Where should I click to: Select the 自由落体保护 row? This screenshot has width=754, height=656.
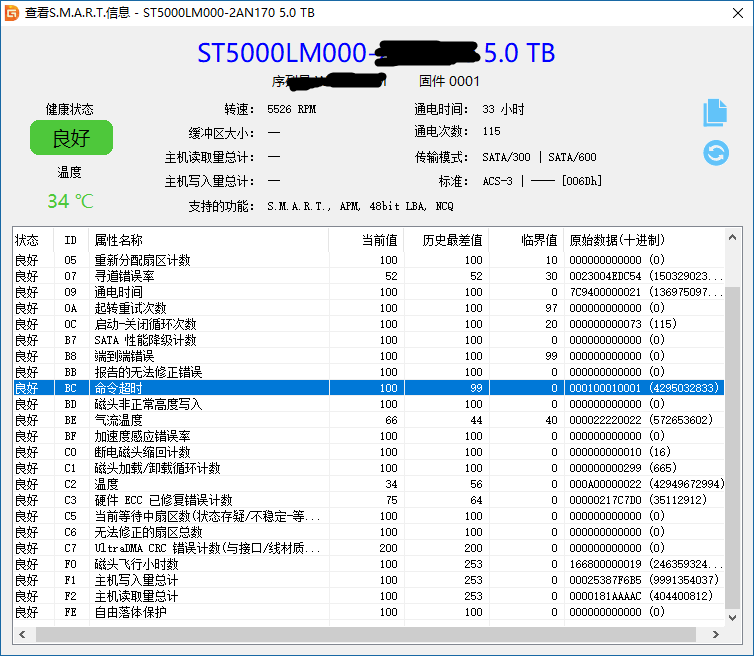pos(369,612)
